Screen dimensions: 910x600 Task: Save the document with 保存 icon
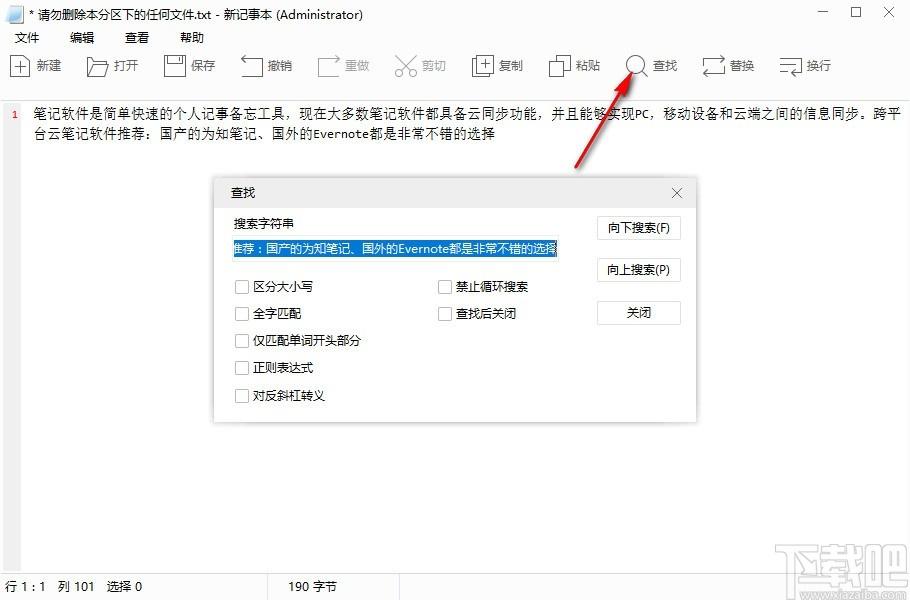(x=174, y=66)
